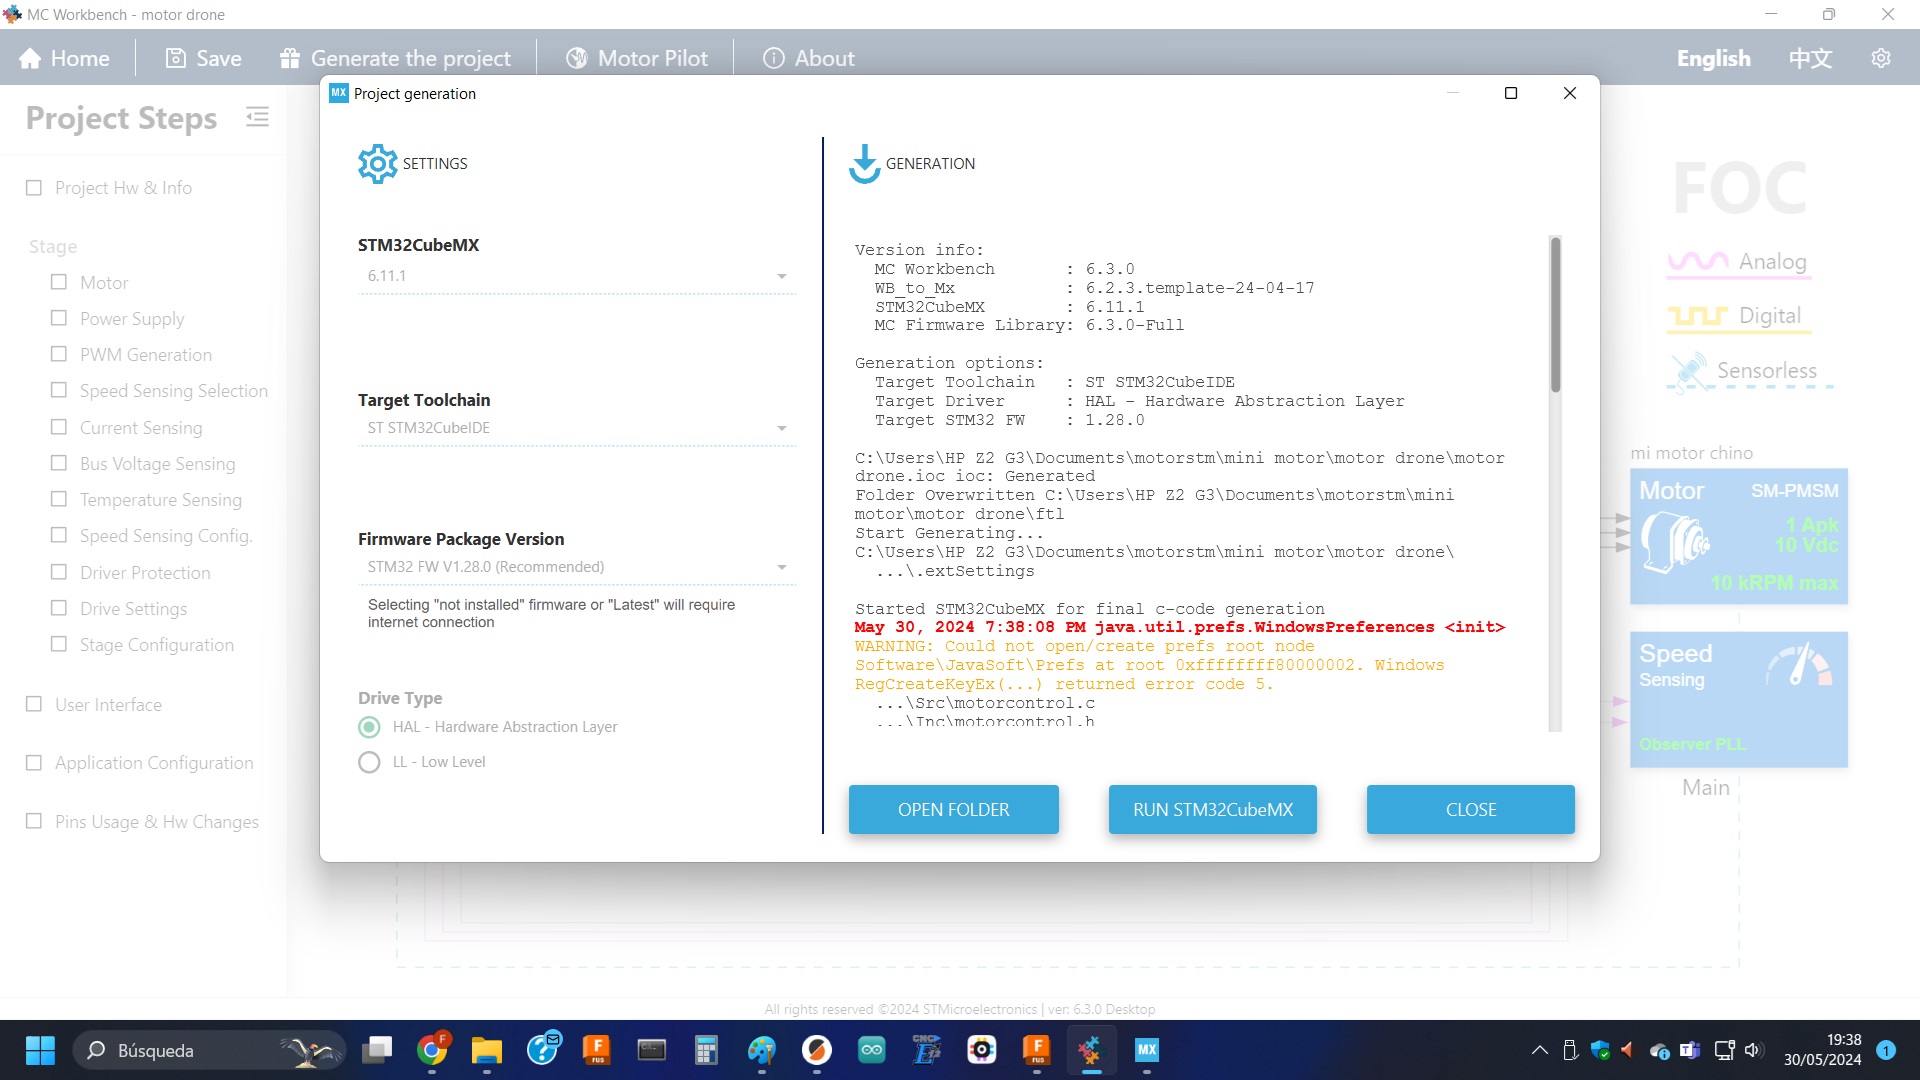Select HAL - Hardware Abstraction Layer radio
This screenshot has width=1920, height=1080.
pos(369,727)
